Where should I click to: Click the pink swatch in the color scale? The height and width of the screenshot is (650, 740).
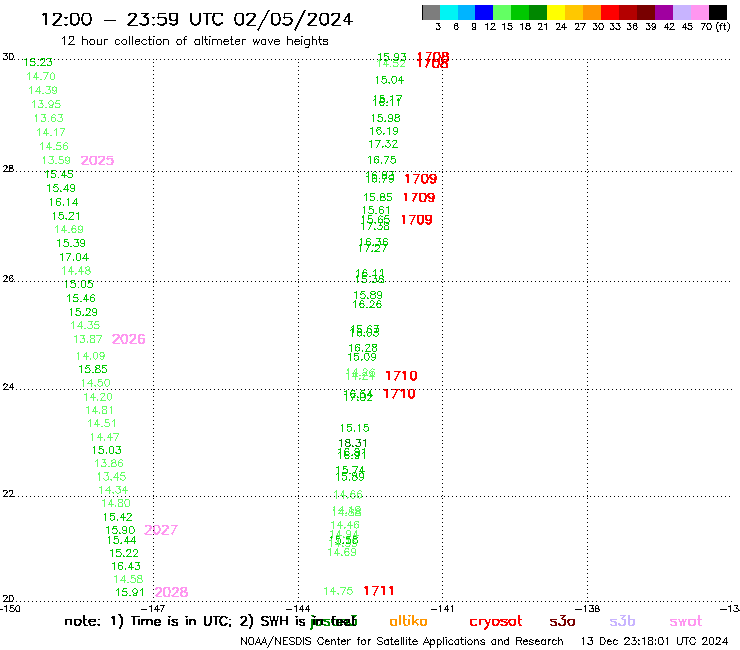[700, 12]
